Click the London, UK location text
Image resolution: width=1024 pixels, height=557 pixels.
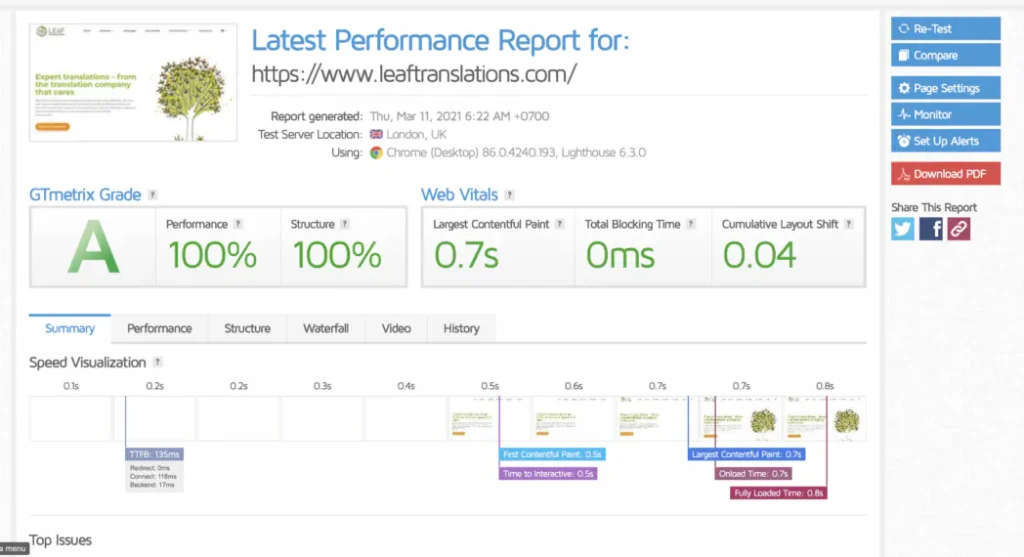click(417, 135)
